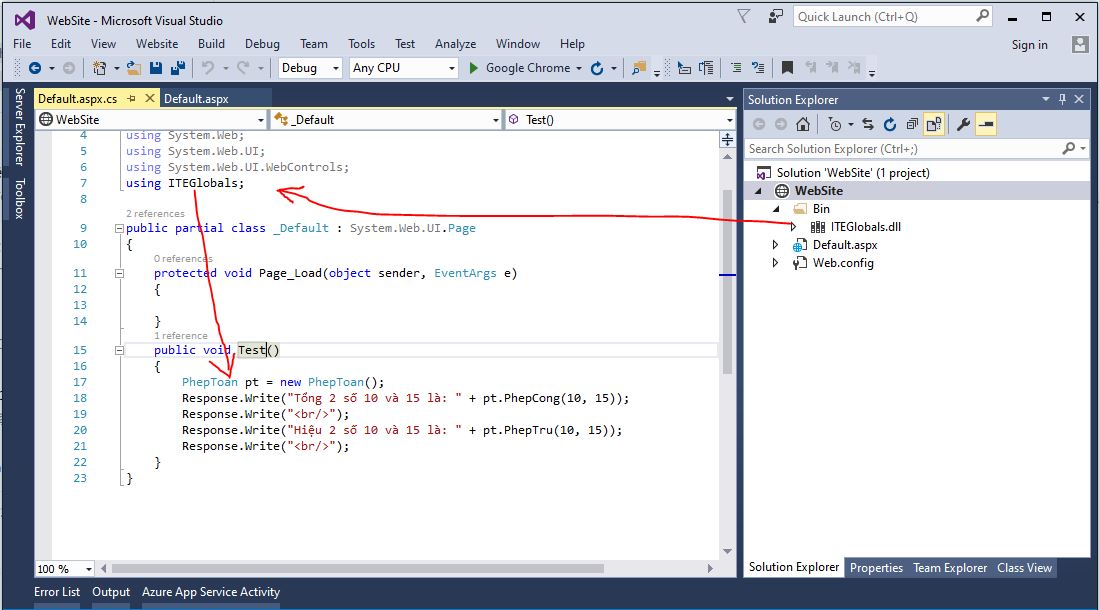Viewport: 1099px width, 610px height.
Task: Collapse the _Default class code region
Action: [x=119, y=229]
